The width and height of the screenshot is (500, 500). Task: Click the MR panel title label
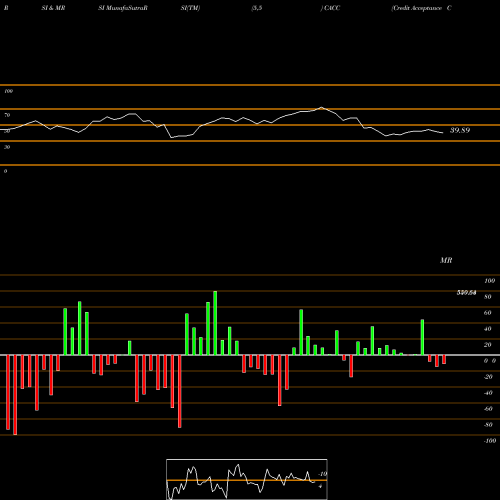(446, 260)
